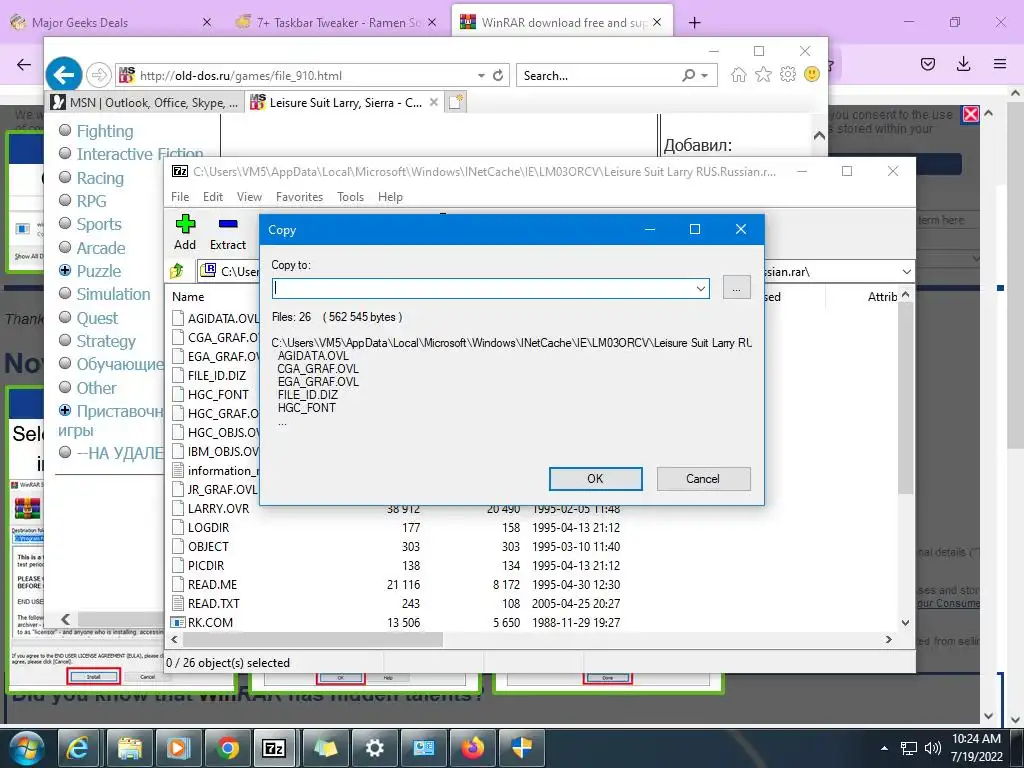
Task: Open the 7-Zip address bar dropdown
Action: (906, 272)
